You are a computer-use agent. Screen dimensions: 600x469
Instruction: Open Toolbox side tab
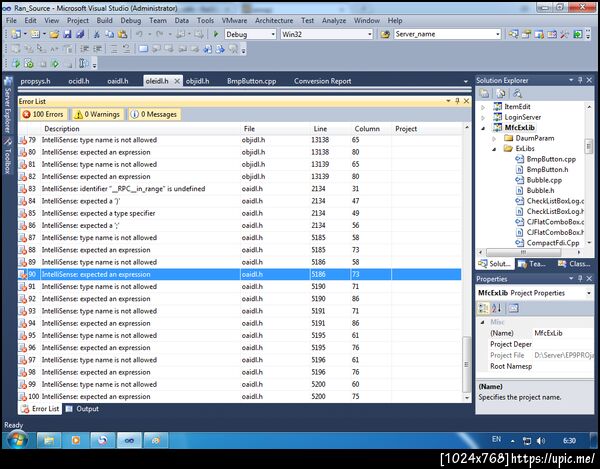click(x=7, y=156)
